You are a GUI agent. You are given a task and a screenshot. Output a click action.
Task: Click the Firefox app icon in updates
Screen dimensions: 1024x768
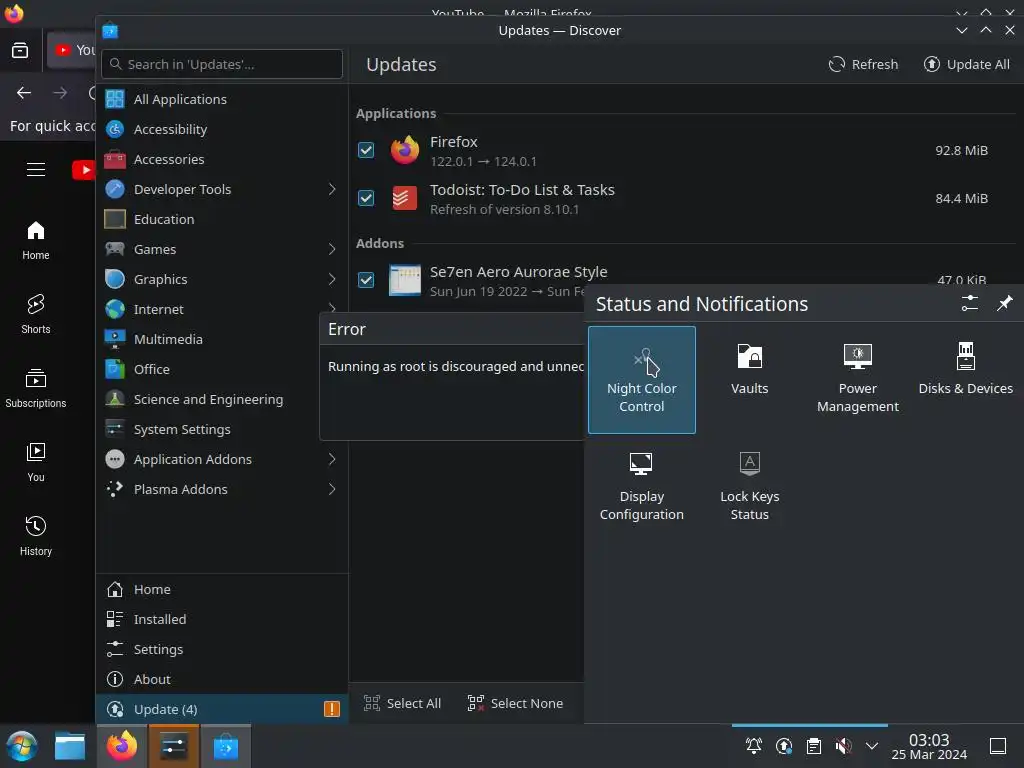[404, 150]
